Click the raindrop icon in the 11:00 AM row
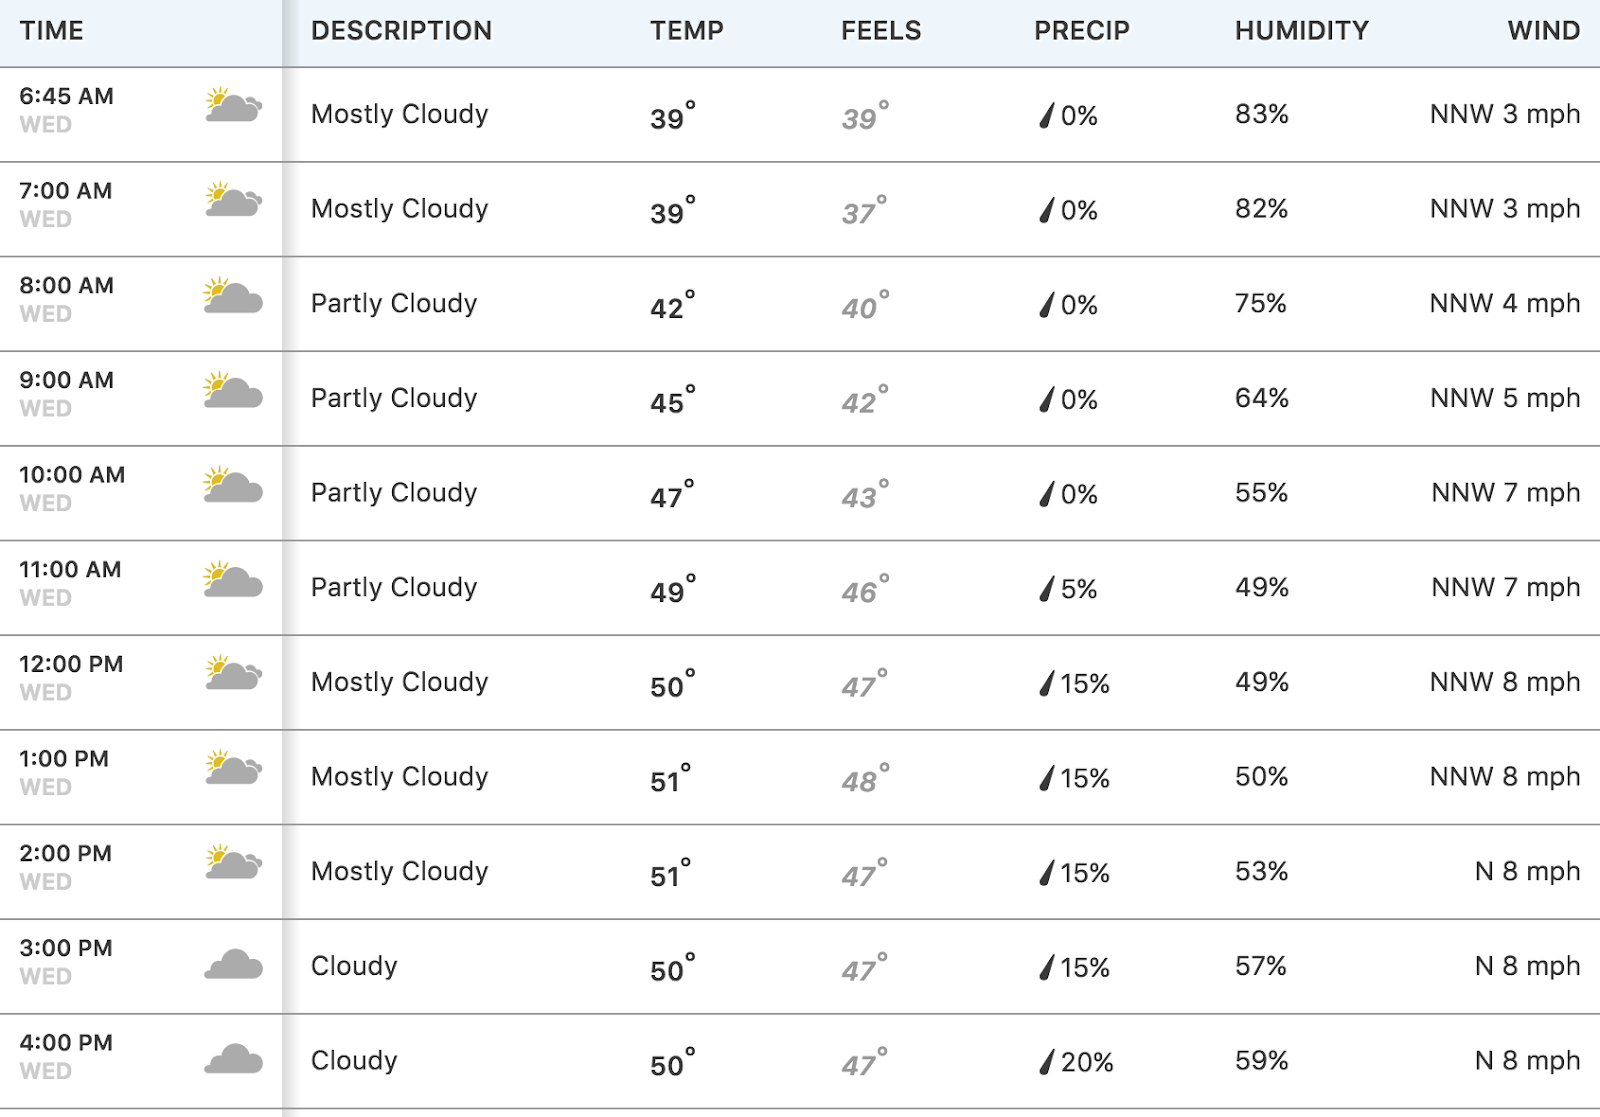1600x1117 pixels. [1046, 589]
